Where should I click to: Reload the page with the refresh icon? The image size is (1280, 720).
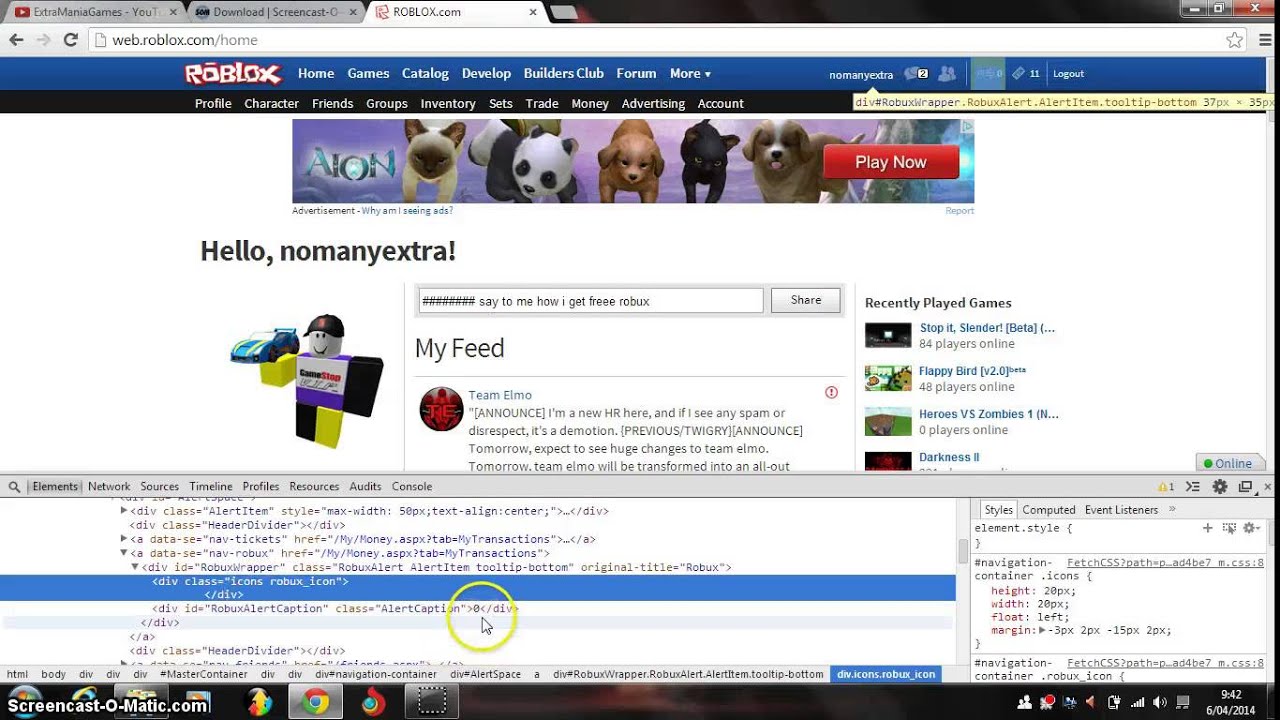pyautogui.click(x=70, y=40)
